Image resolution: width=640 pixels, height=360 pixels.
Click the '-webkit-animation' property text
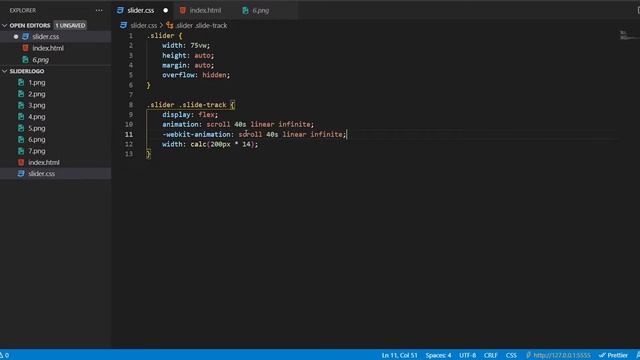click(x=196, y=134)
